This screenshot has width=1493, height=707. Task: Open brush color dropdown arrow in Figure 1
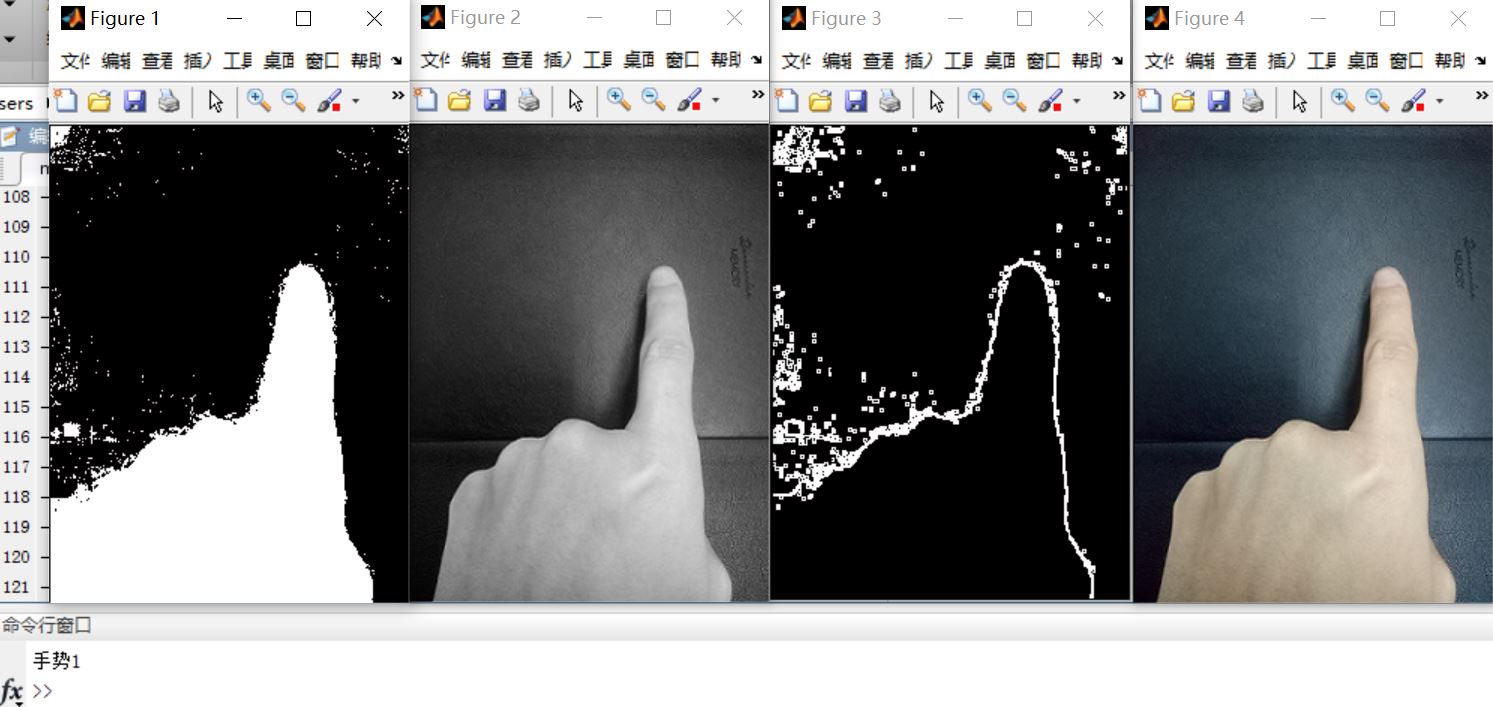click(x=355, y=101)
